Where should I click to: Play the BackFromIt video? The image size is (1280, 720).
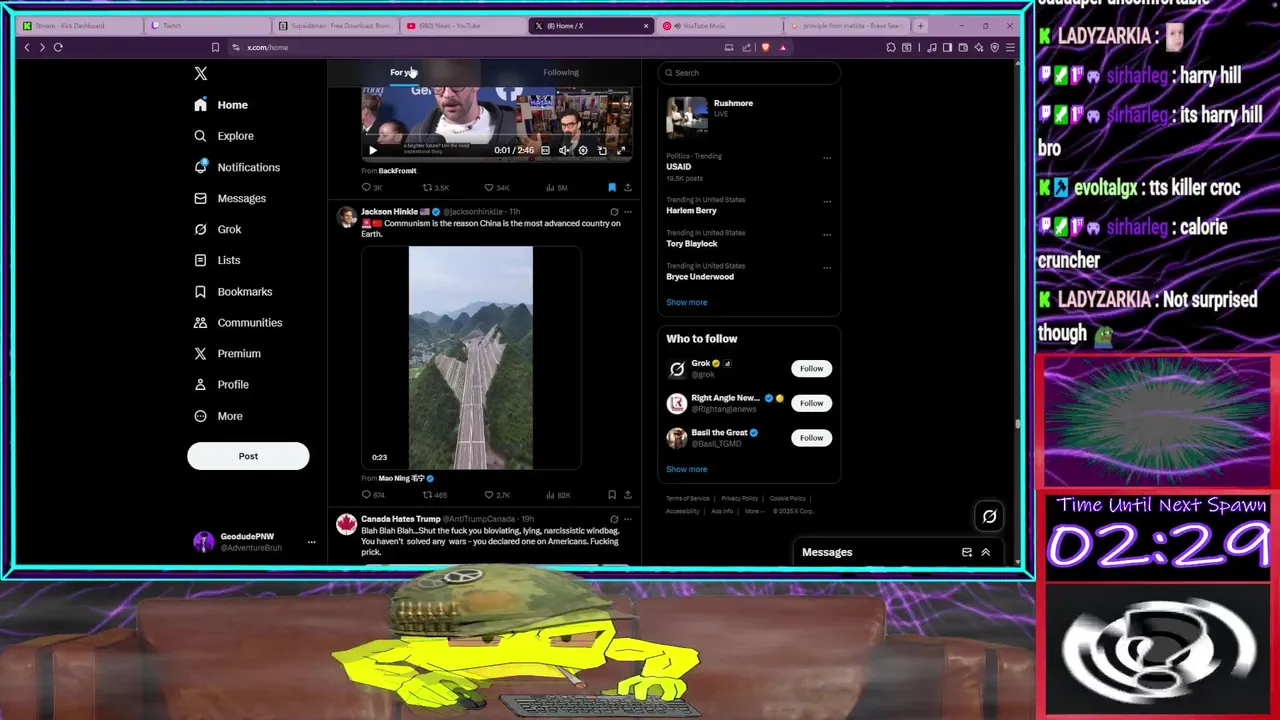(372, 150)
